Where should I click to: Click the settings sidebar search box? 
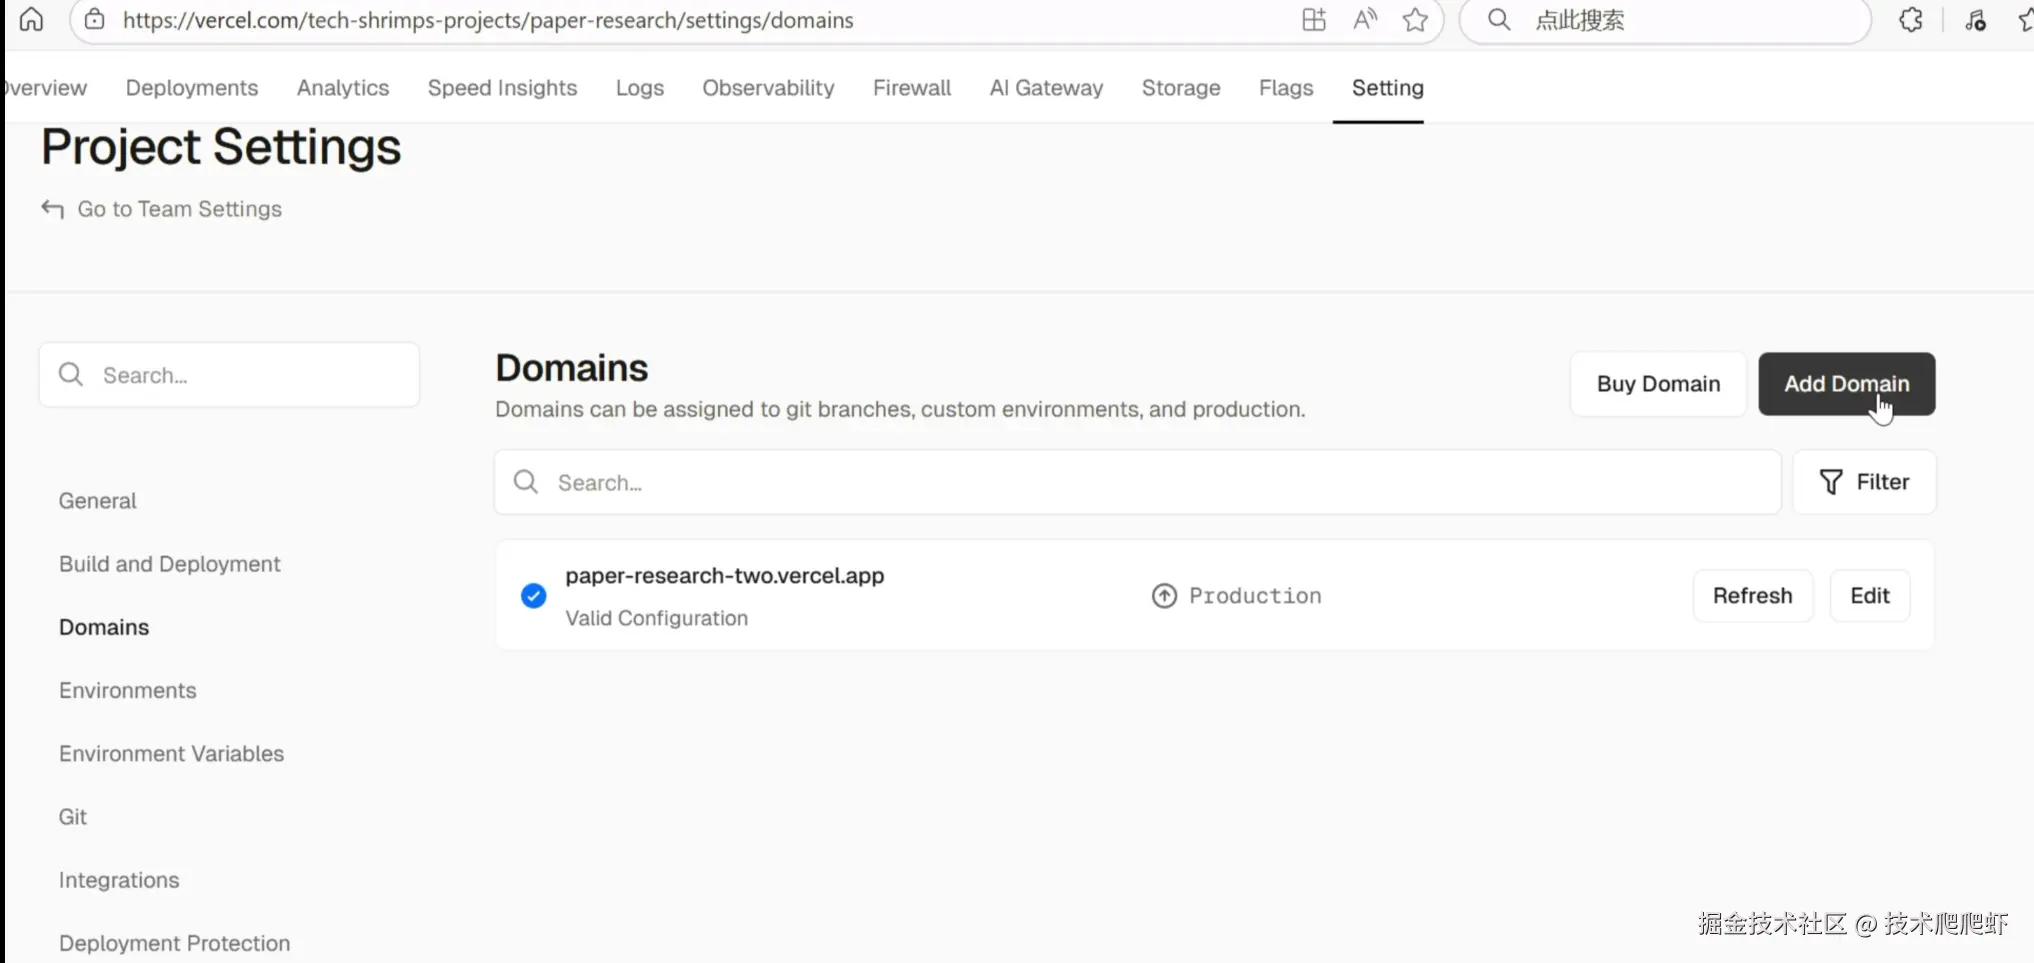[229, 375]
